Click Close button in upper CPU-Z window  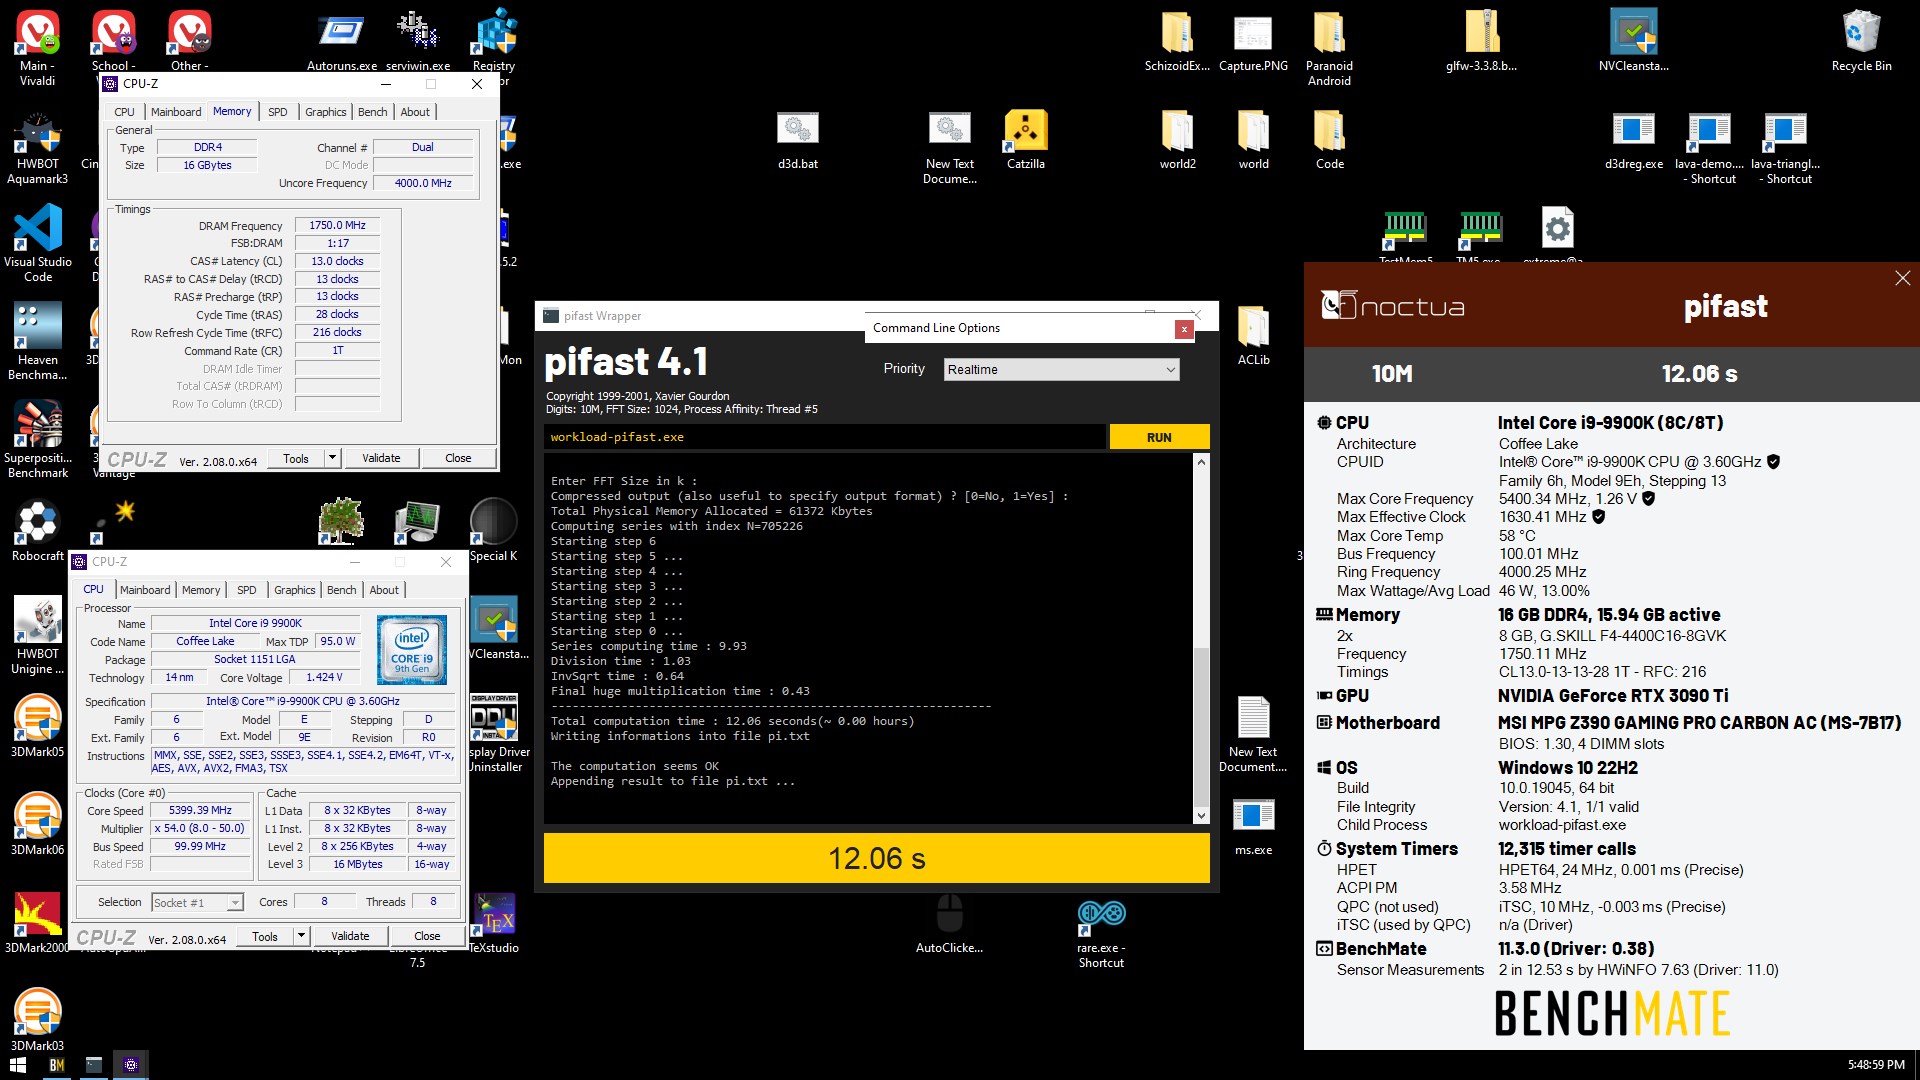(x=458, y=458)
